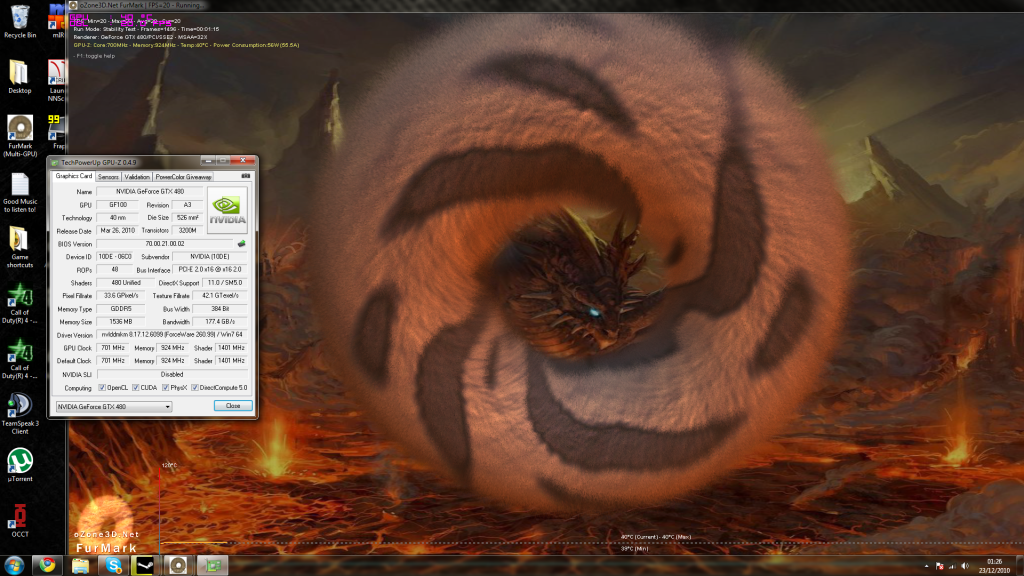The height and width of the screenshot is (576, 1024).
Task: Click the FurMark window title bar
Action: point(546,5)
